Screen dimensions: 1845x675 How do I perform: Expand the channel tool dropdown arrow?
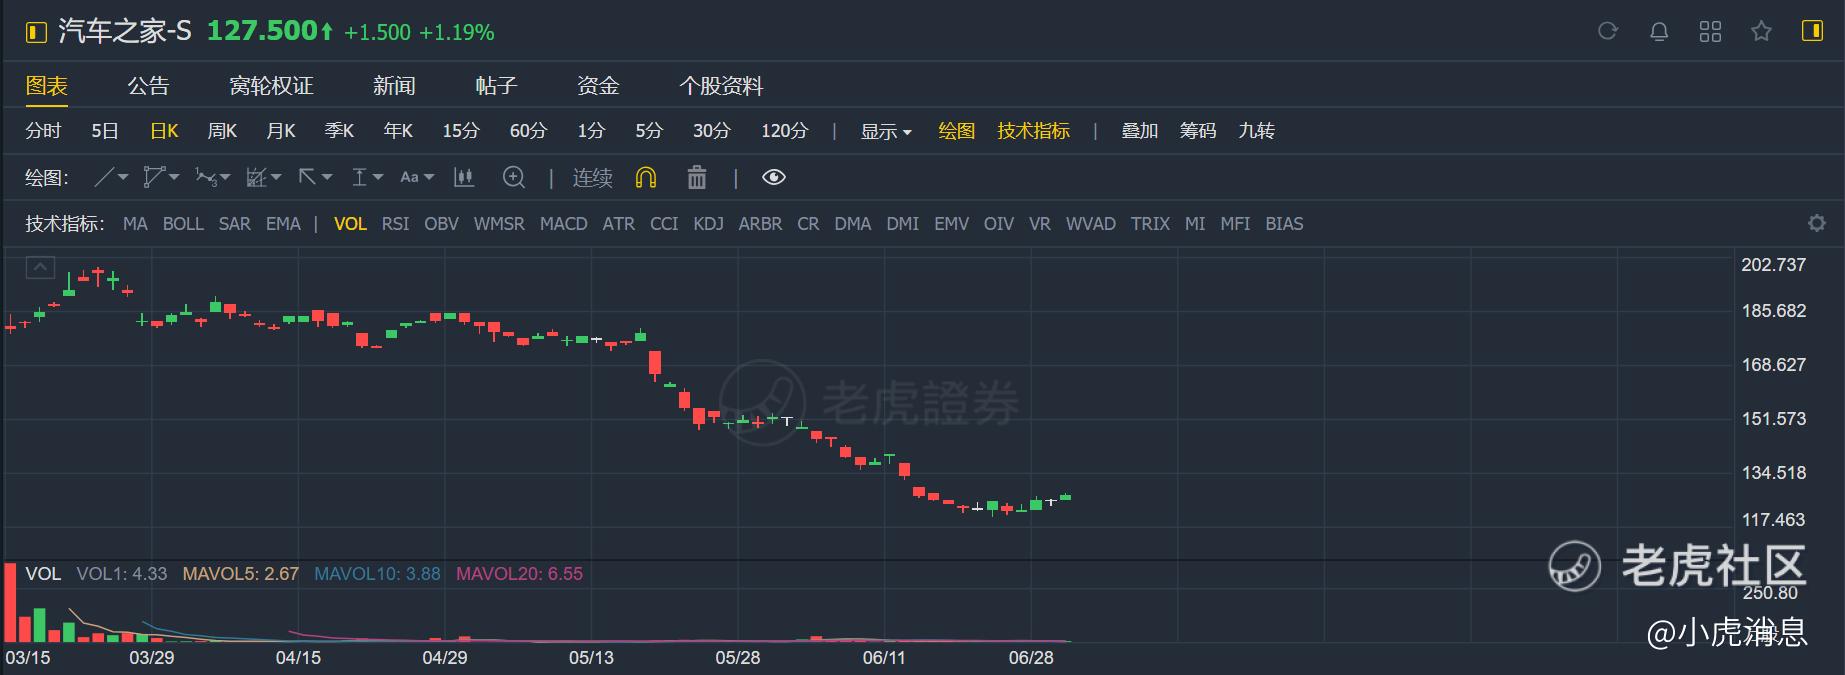click(276, 178)
